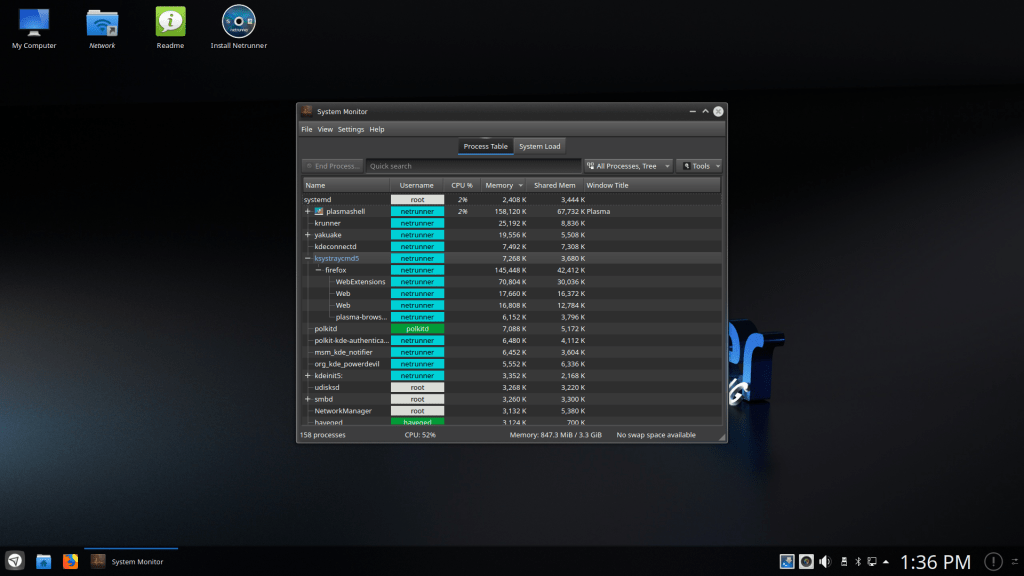This screenshot has width=1024, height=576.
Task: Expand the plasmashell process tree
Action: point(308,212)
